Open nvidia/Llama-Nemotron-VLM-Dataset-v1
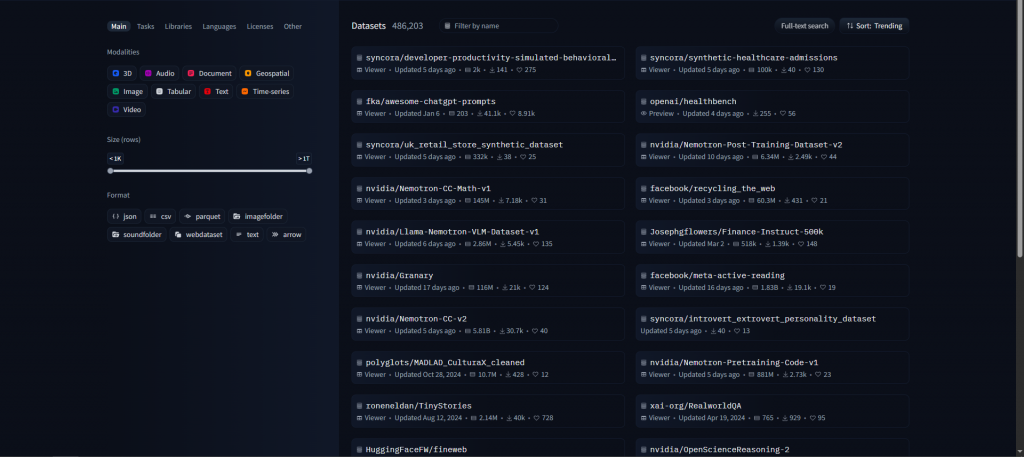This screenshot has width=1024, height=457. pos(488,237)
